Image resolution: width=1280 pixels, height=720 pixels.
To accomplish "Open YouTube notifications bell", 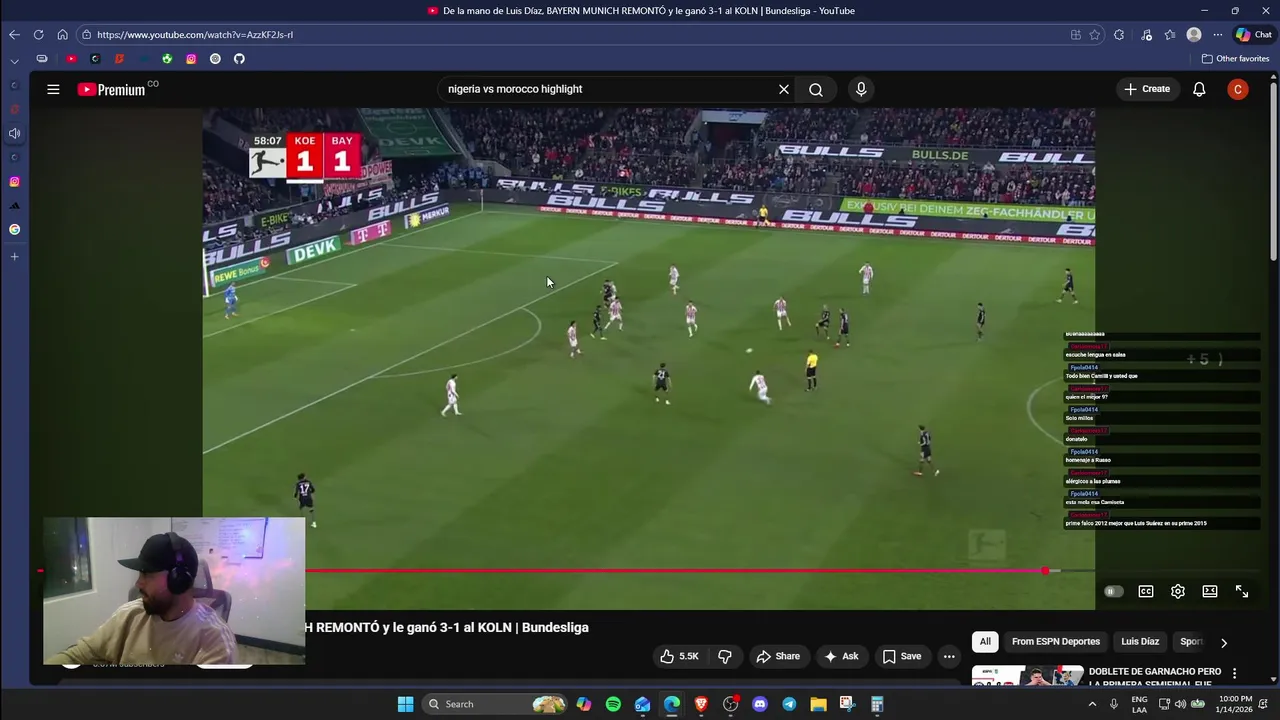I will 1199,89.
